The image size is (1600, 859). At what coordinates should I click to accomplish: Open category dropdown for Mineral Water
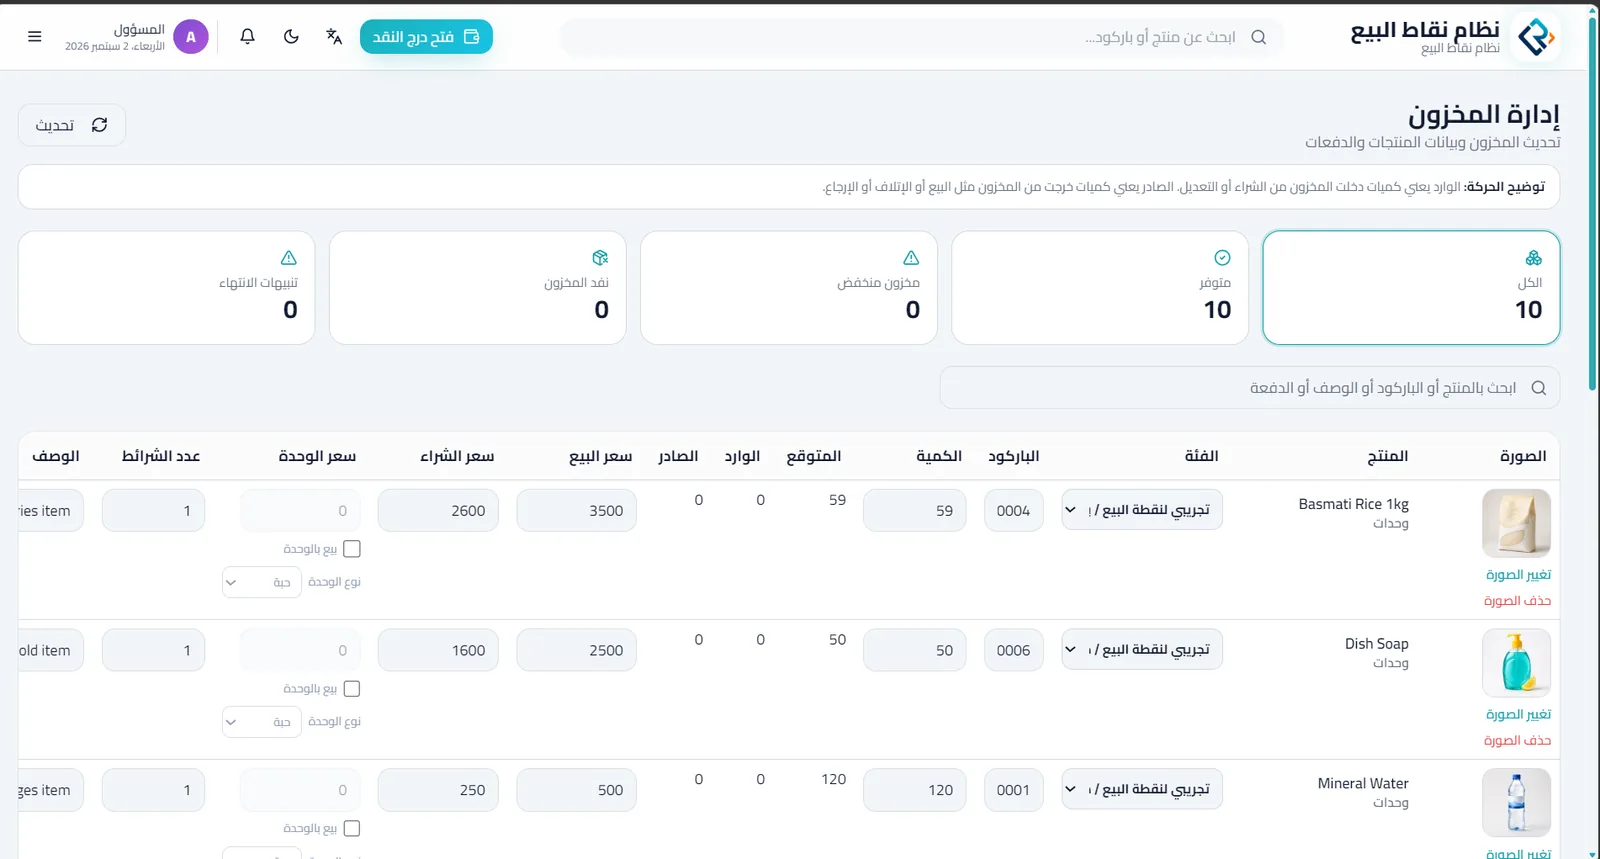(x=1142, y=790)
